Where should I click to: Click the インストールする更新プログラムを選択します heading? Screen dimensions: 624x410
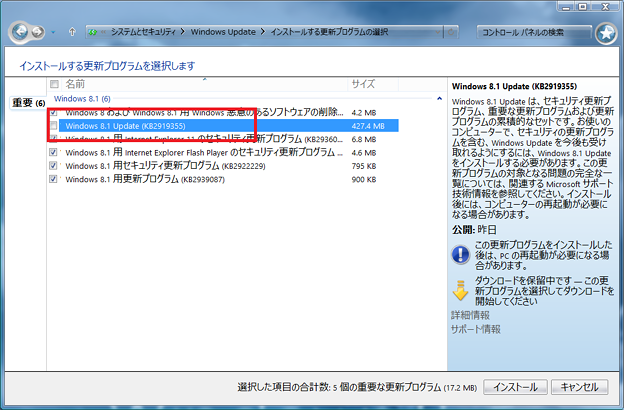click(107, 66)
